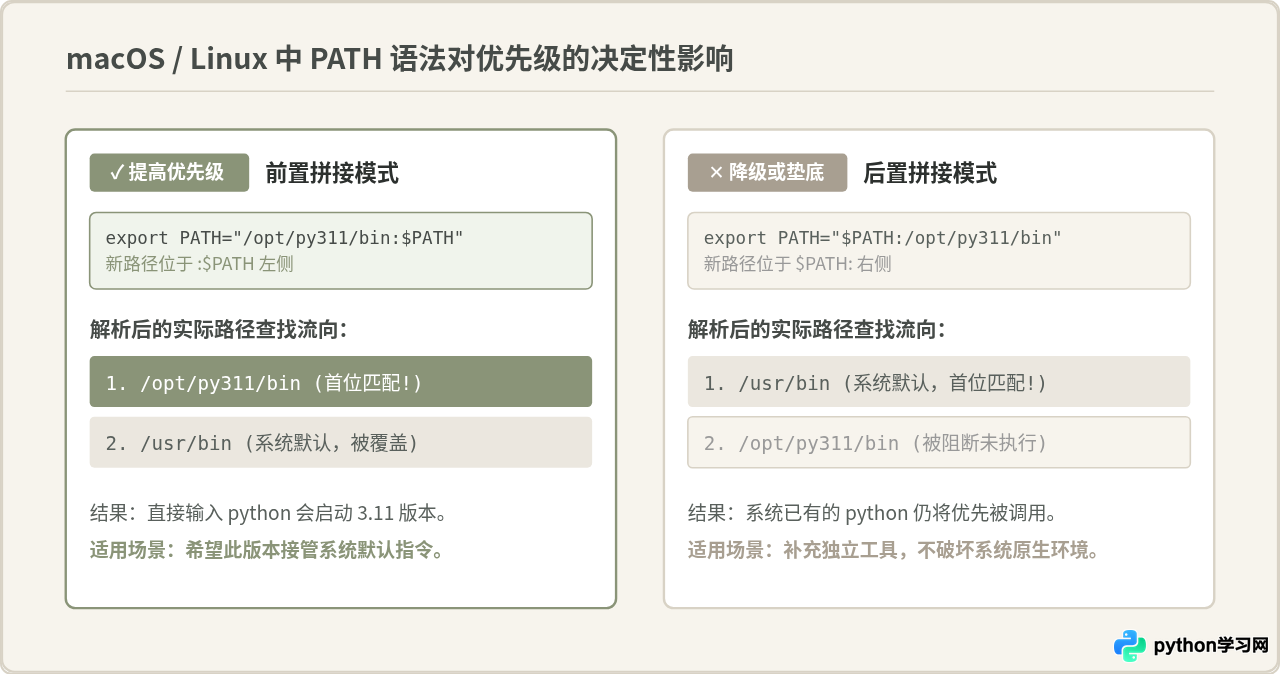Click the × 降级或垫底 badge

767,172
